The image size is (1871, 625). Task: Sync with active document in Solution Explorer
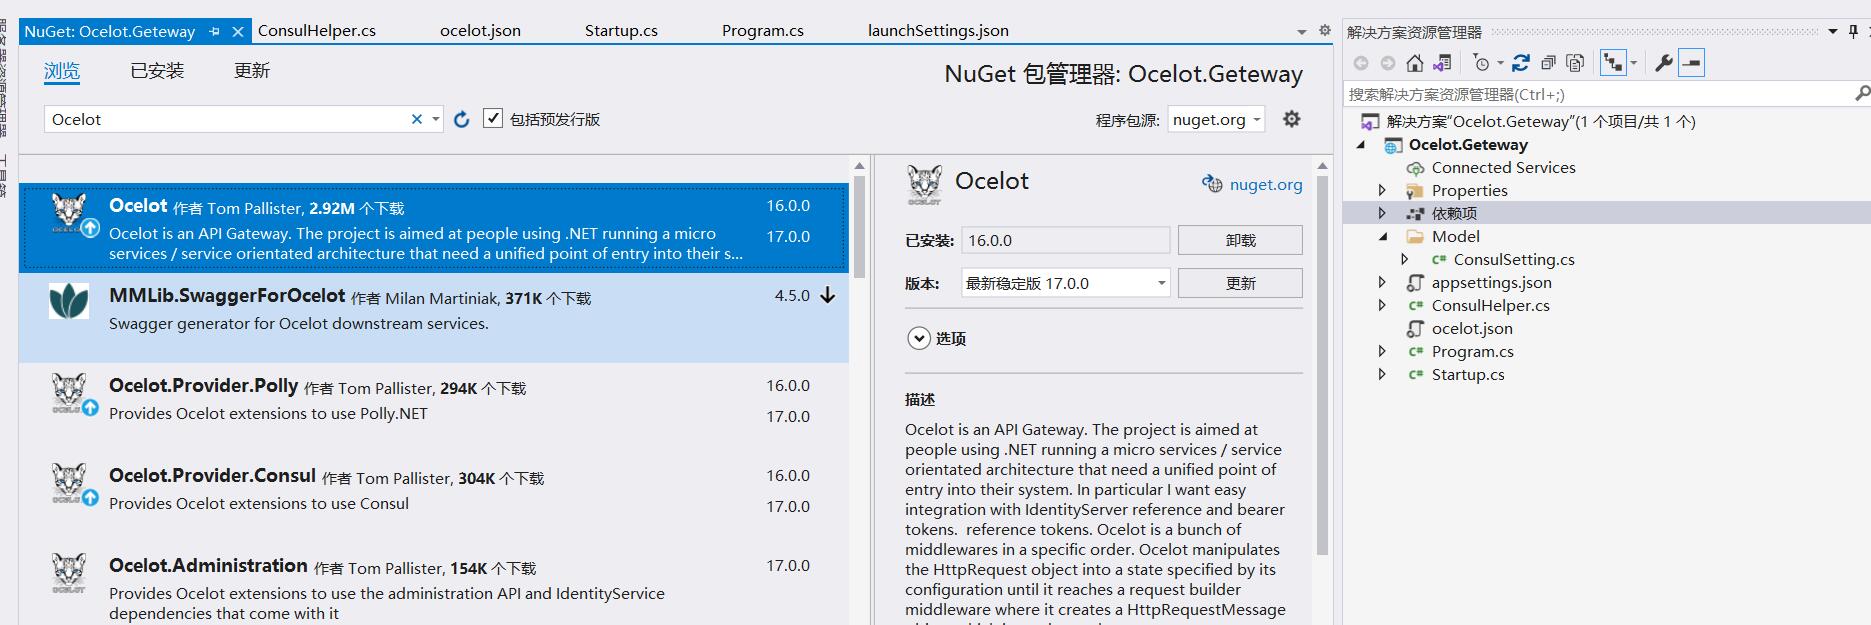click(1520, 63)
